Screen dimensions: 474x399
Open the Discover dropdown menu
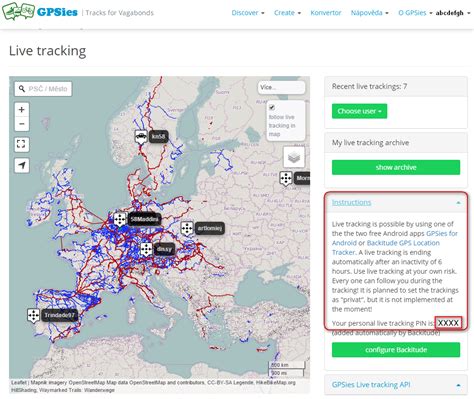[248, 13]
